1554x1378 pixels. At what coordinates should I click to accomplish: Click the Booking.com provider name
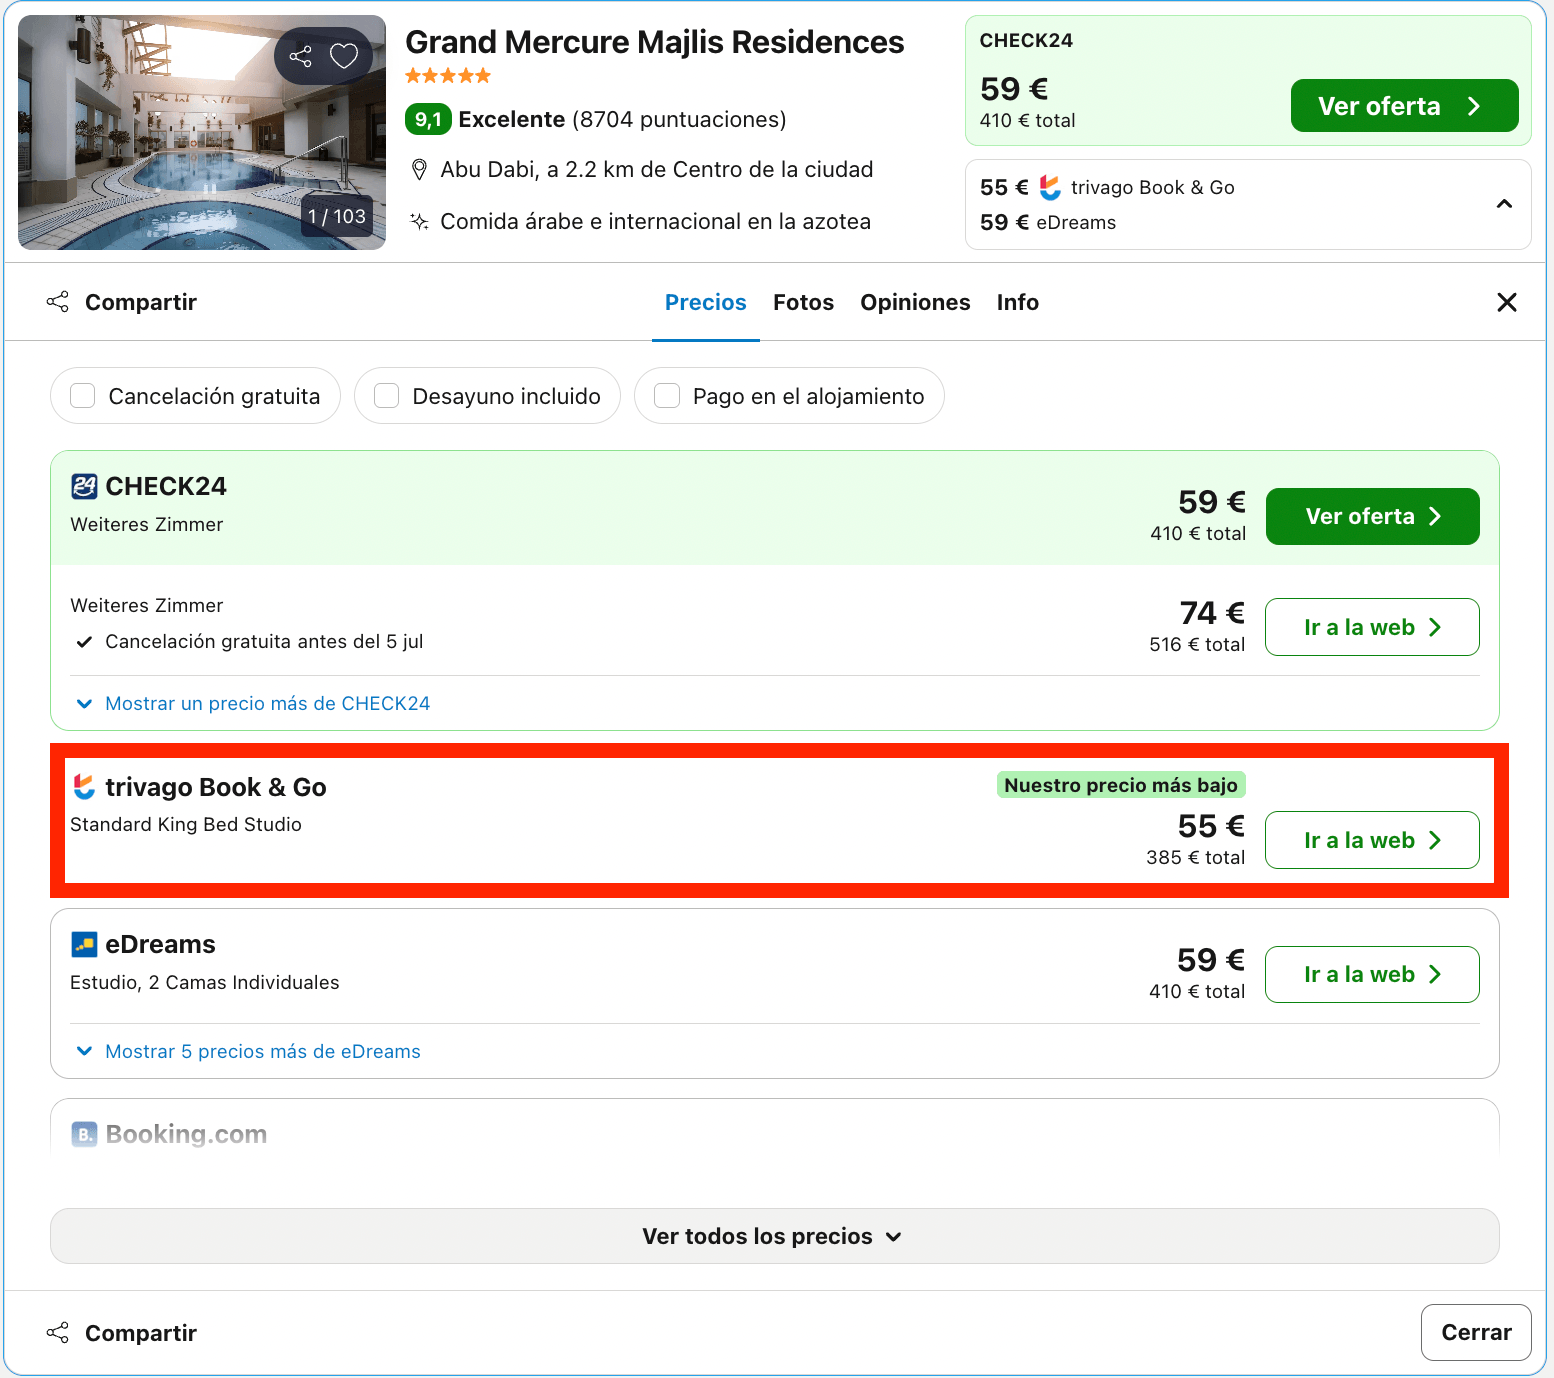[x=186, y=1134]
